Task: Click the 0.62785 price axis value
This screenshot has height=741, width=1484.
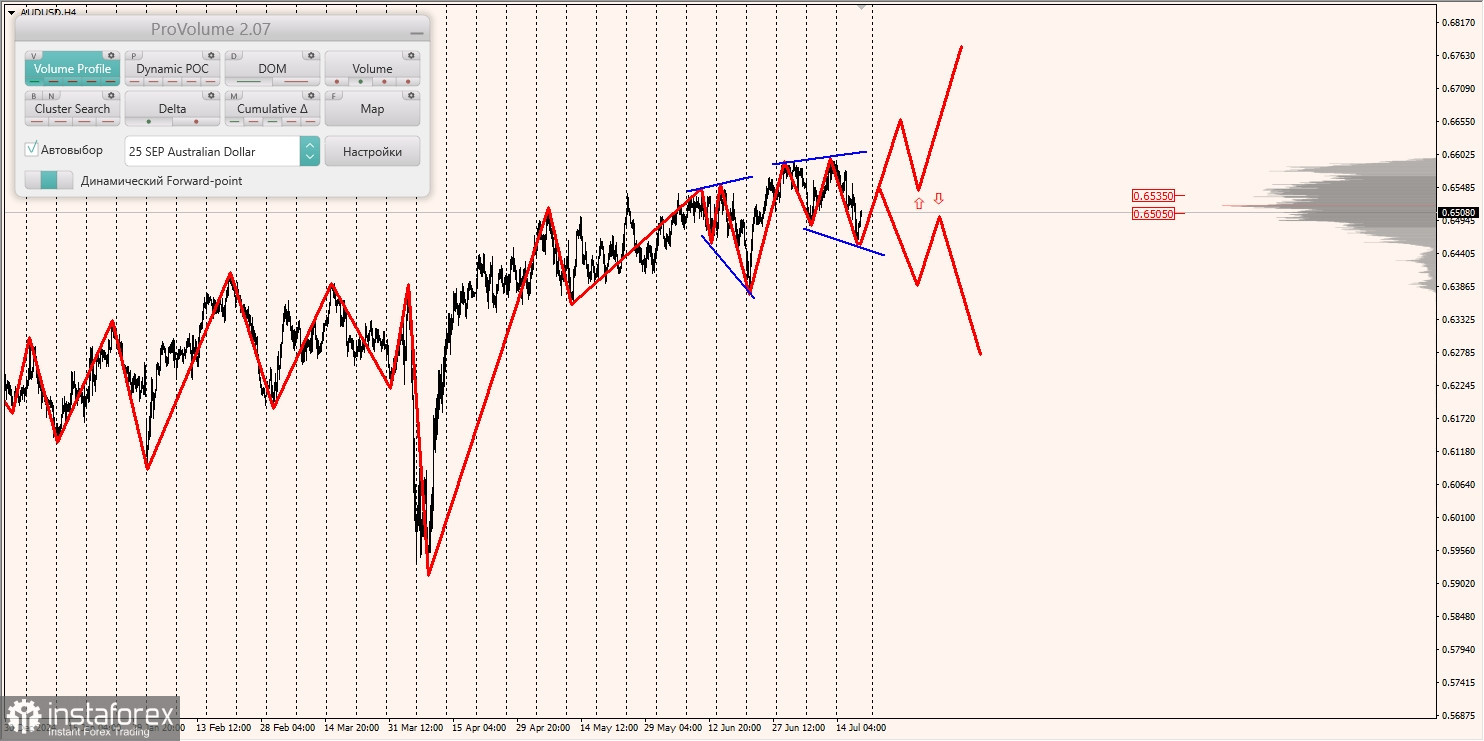Action: [1457, 353]
